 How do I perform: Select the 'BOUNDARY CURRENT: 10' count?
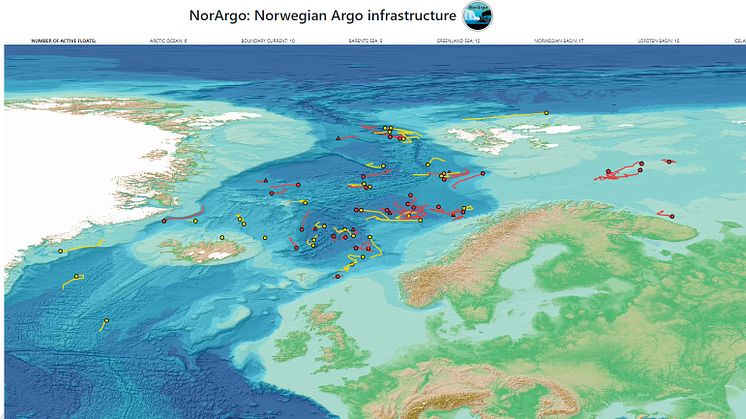pos(268,41)
